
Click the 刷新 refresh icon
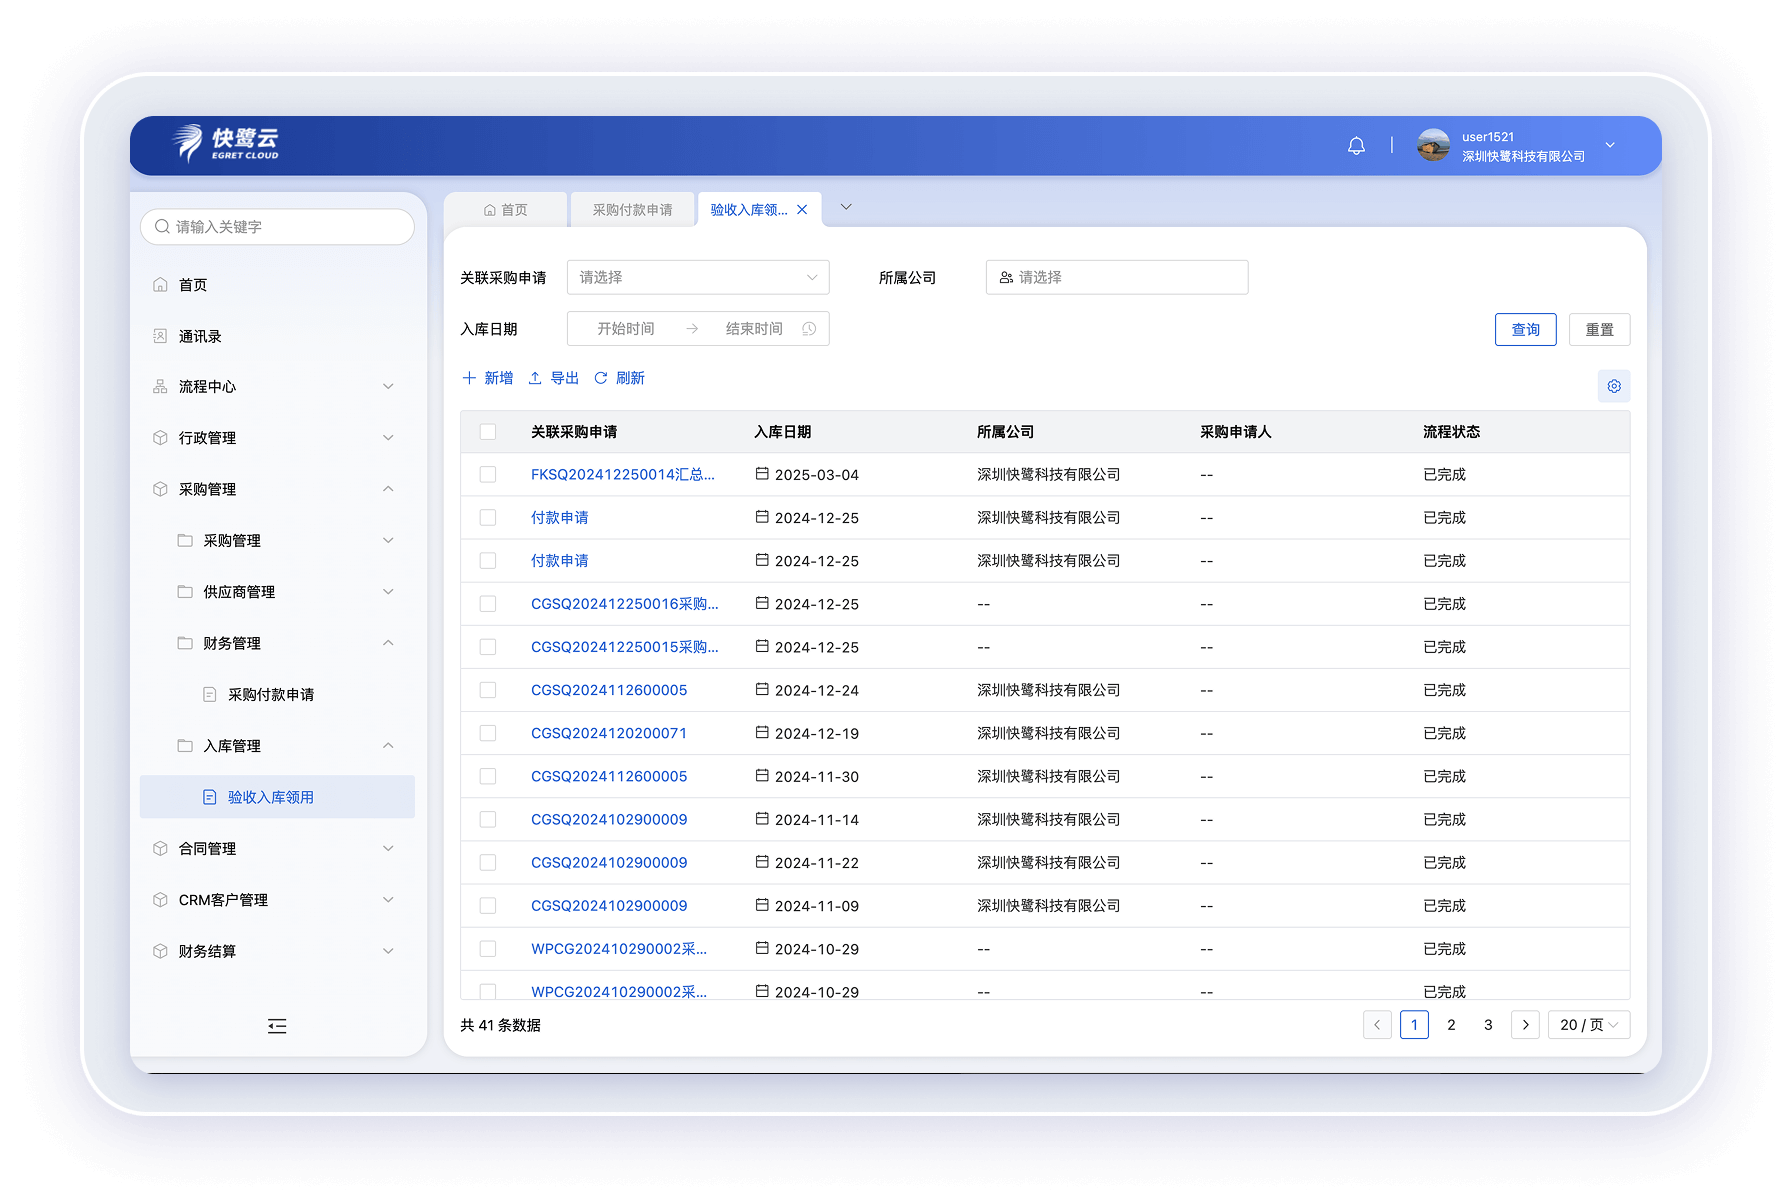tap(601, 378)
